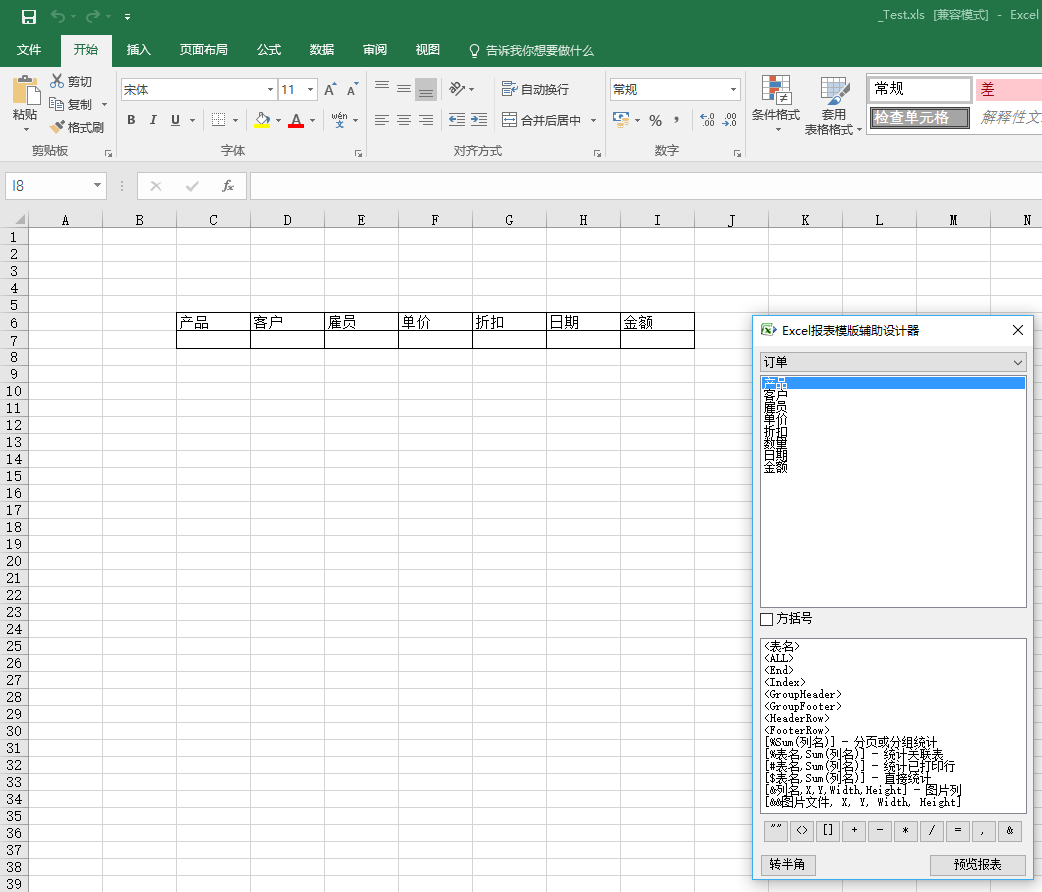This screenshot has height=892, width=1042.
Task: Click the plus operator button in designer
Action: pyautogui.click(x=854, y=830)
